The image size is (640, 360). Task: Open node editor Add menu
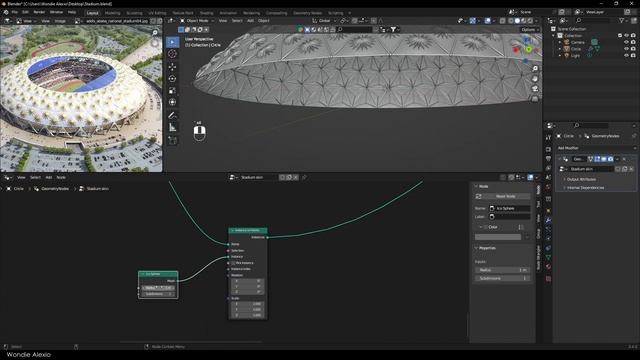49,177
